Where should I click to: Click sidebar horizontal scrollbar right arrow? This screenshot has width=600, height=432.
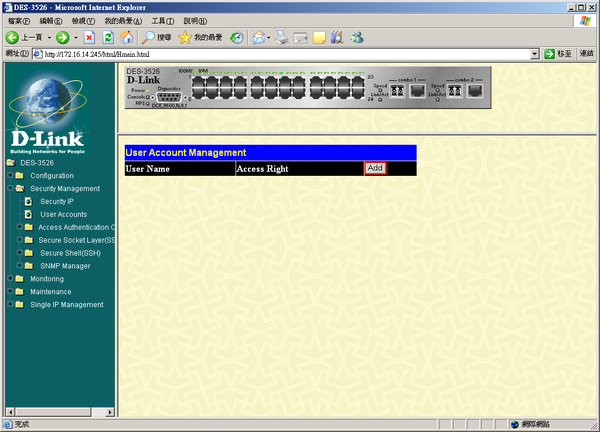[x=110, y=412]
